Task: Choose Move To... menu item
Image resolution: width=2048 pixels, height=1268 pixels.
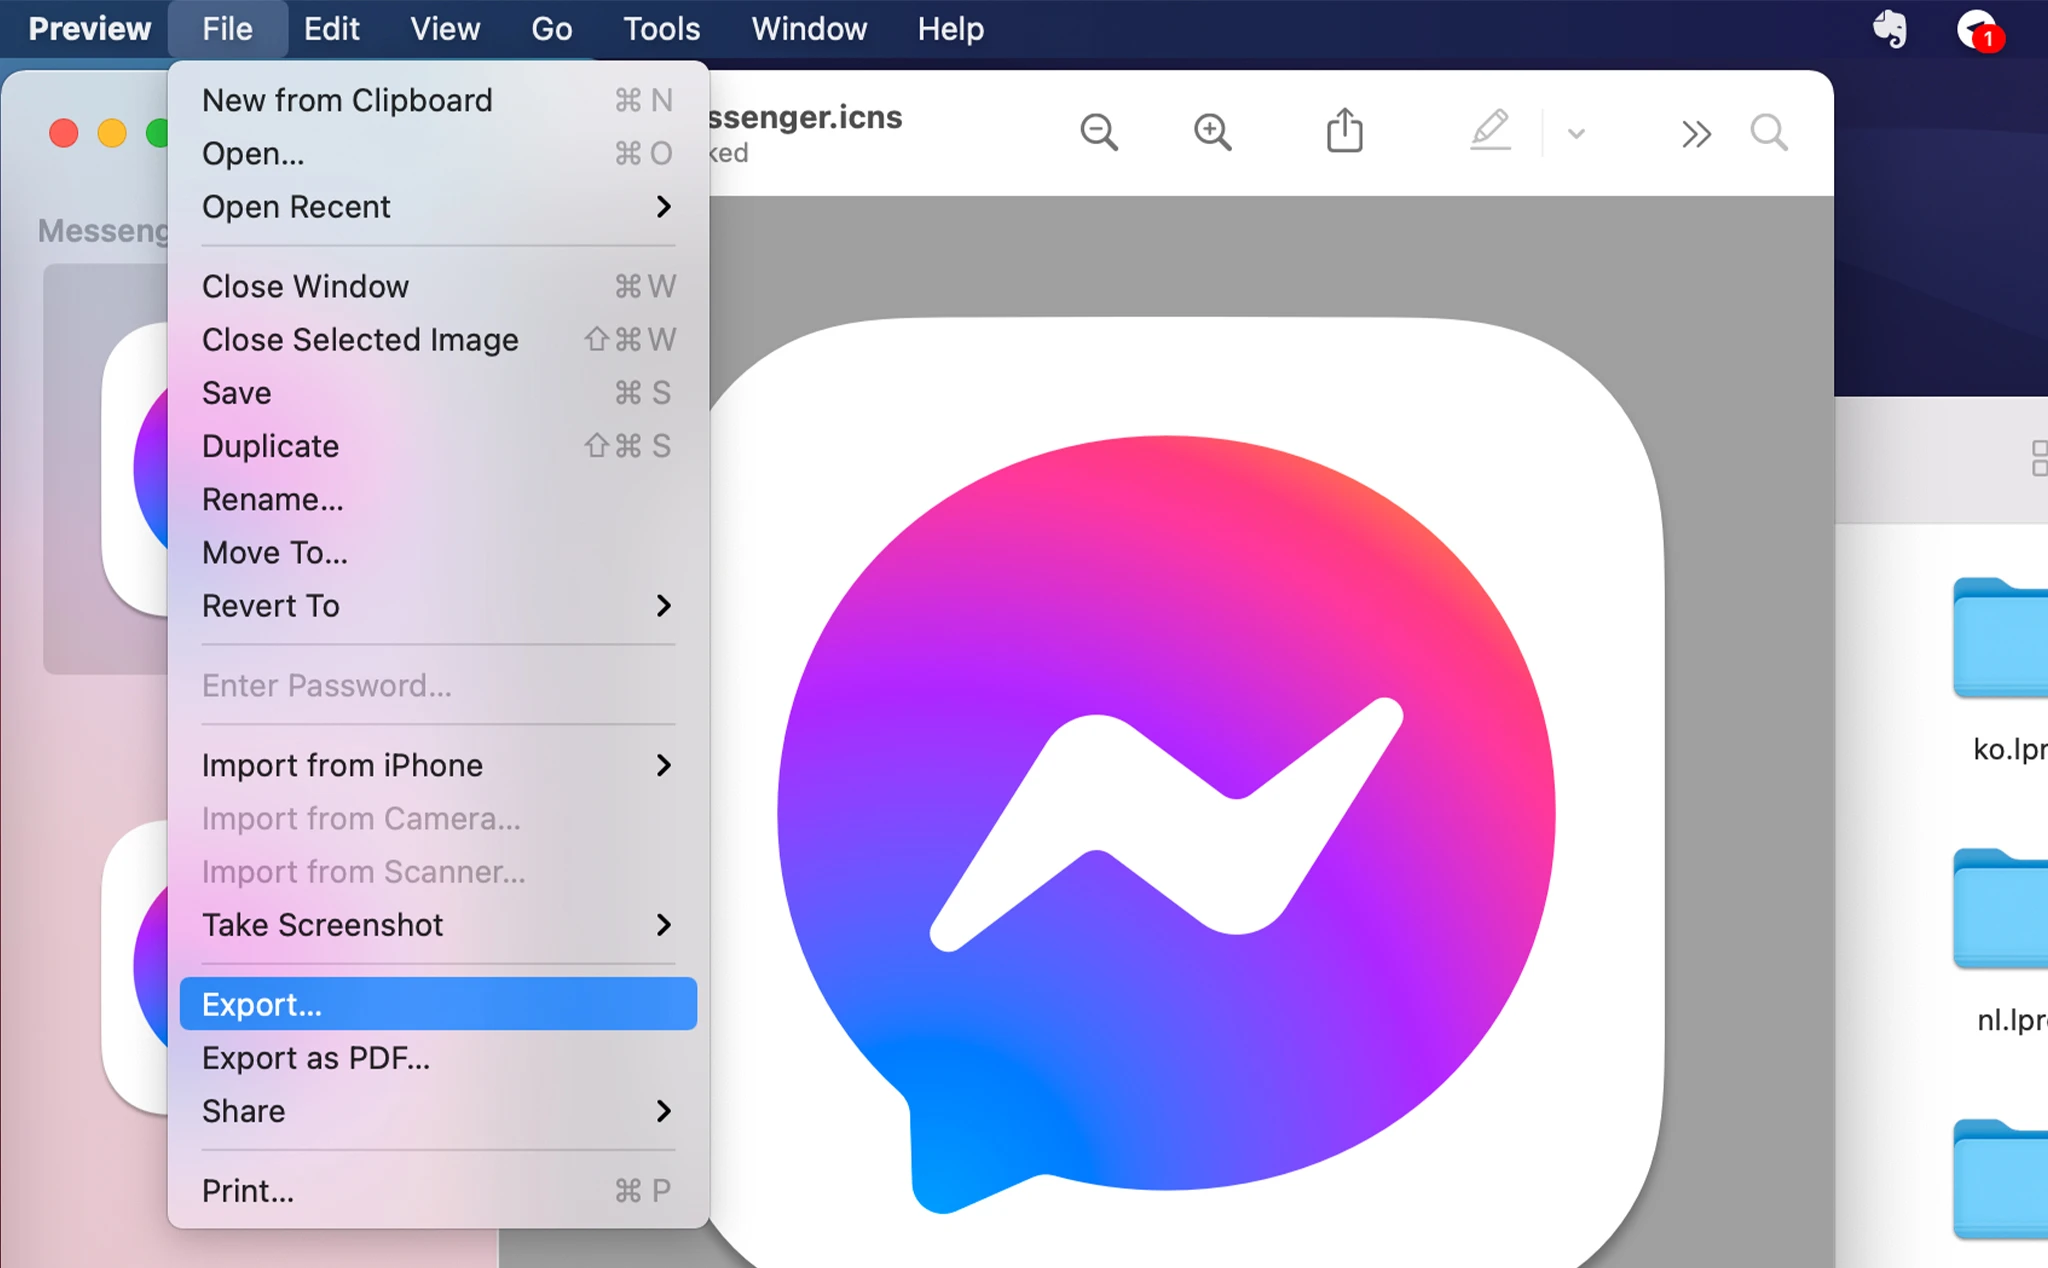Action: click(x=438, y=552)
